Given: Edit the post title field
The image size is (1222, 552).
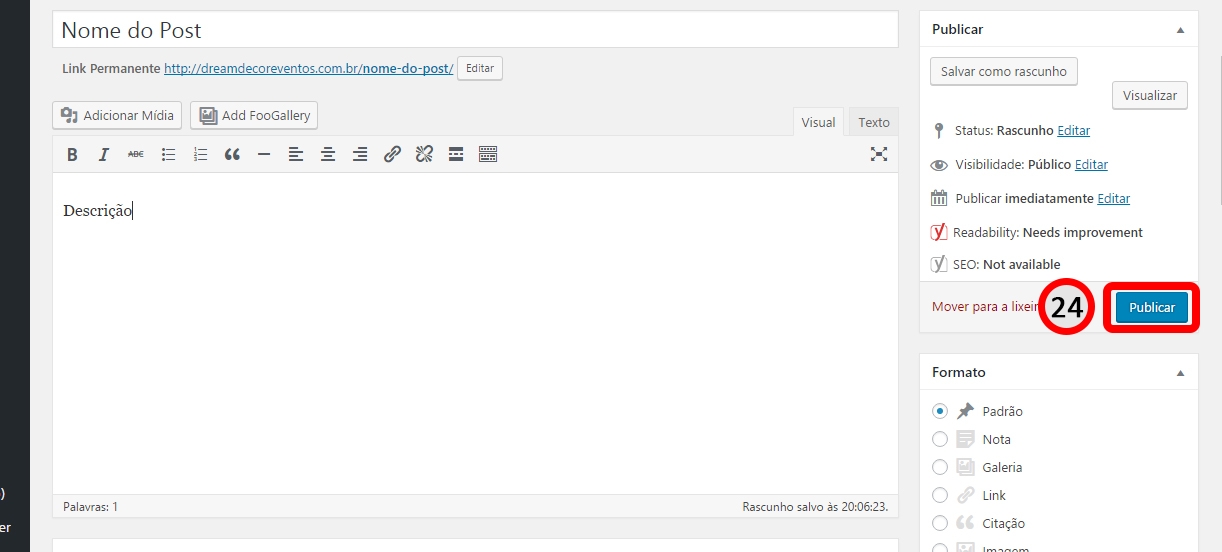Looking at the screenshot, I should (475, 30).
